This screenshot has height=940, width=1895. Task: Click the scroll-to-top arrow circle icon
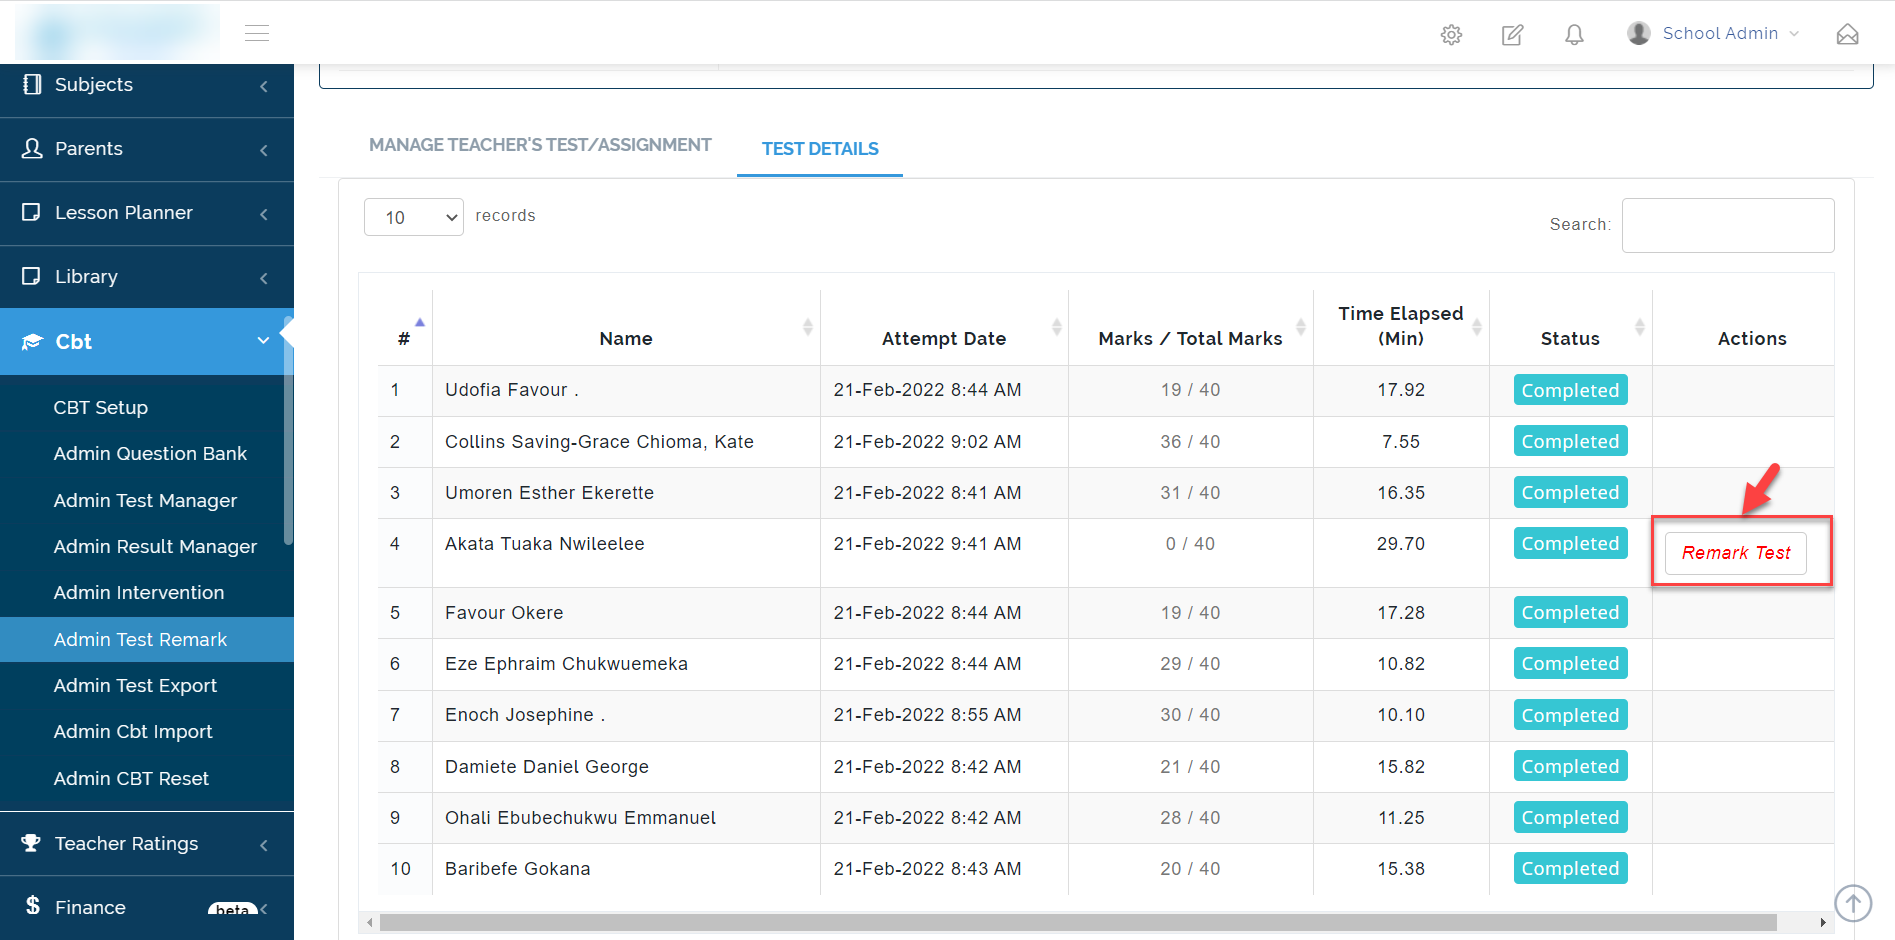1853,903
